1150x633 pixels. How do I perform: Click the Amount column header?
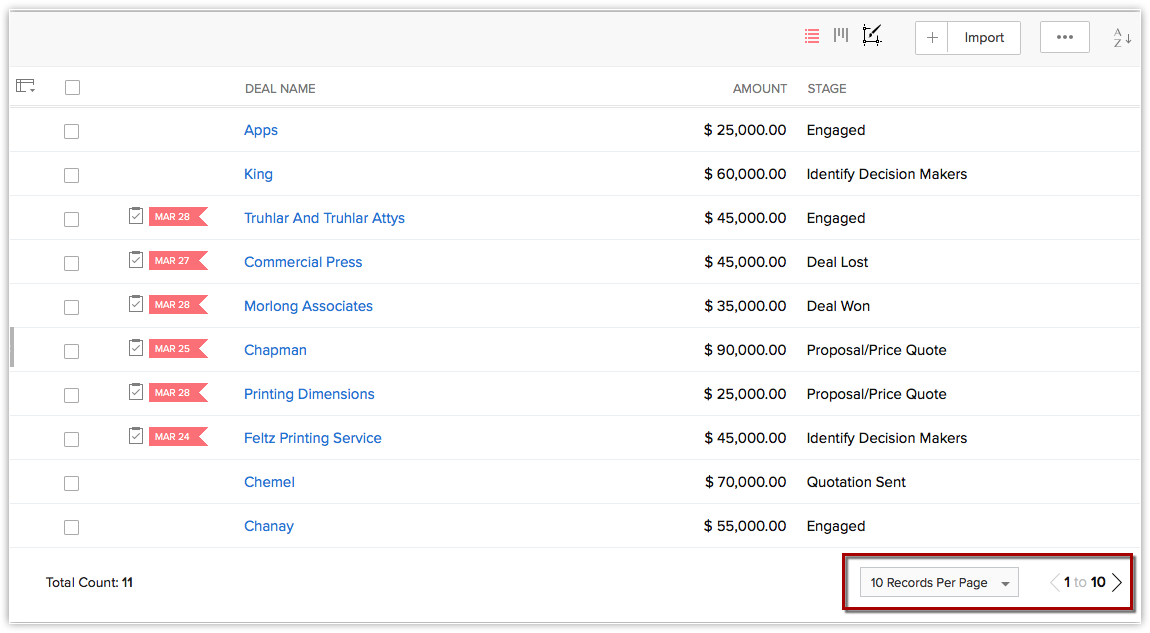[759, 89]
